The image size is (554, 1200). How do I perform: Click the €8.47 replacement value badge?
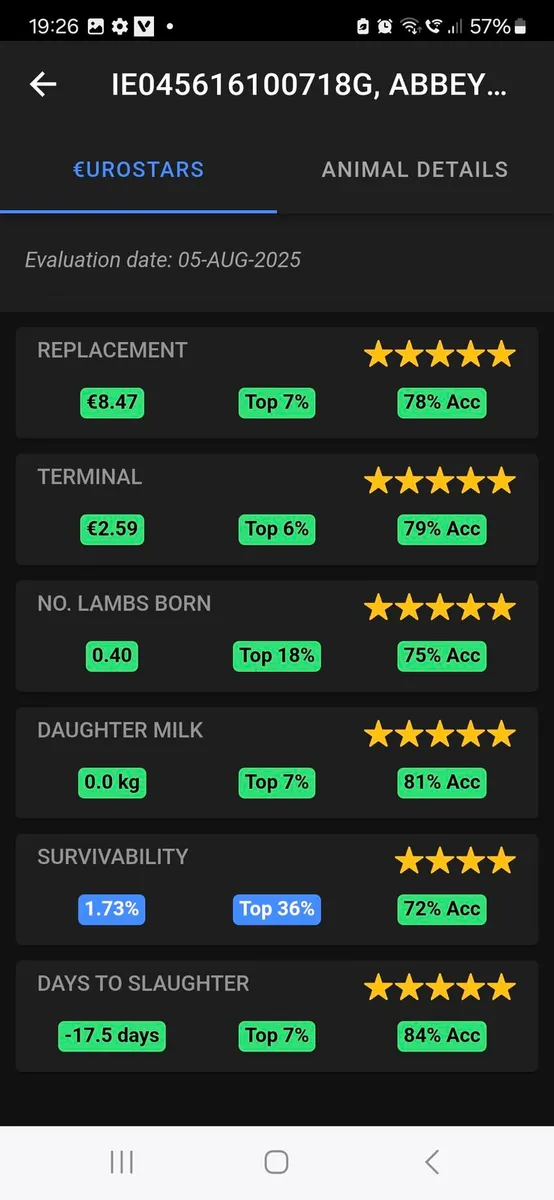(x=112, y=403)
